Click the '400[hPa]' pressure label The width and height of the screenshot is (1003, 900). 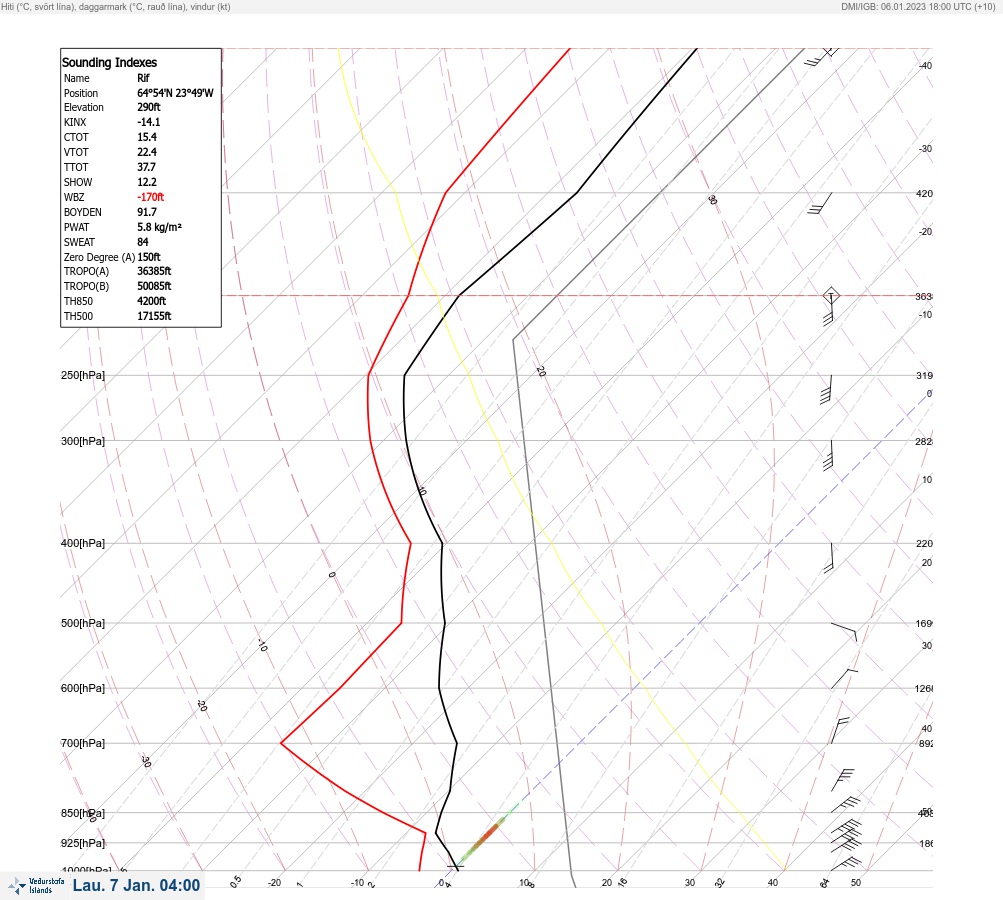pos(83,543)
